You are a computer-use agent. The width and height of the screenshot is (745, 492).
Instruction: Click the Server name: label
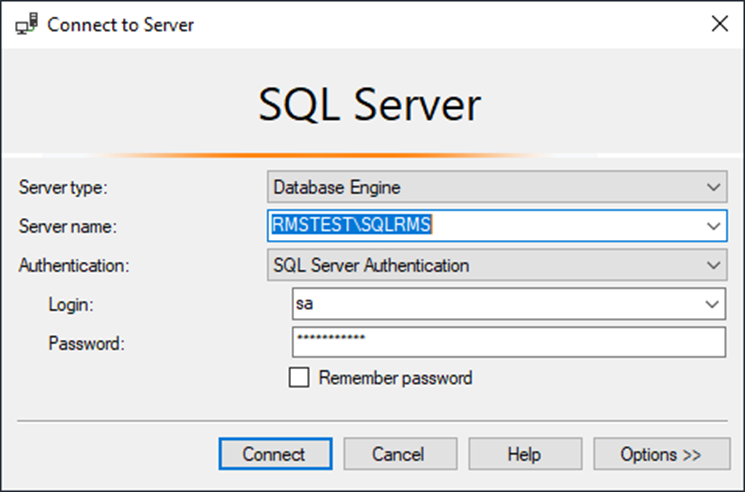coord(67,227)
